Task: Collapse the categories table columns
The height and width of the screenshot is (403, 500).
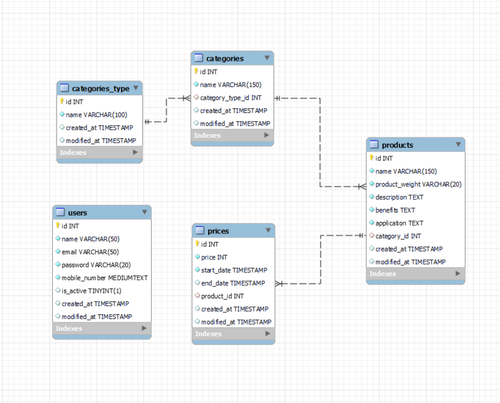Action: [267, 58]
